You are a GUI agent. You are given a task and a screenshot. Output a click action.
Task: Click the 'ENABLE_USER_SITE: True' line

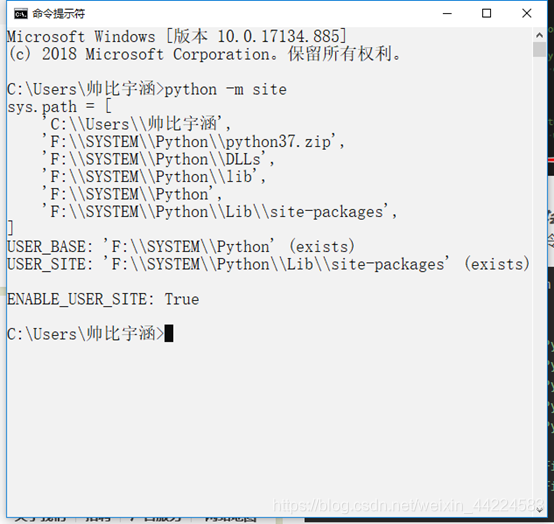103,299
